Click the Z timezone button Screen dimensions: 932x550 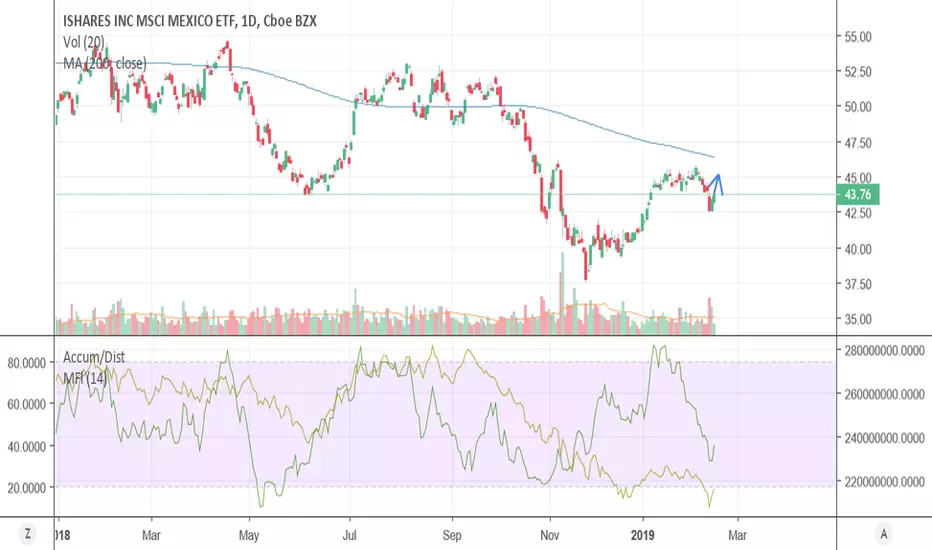click(27, 534)
